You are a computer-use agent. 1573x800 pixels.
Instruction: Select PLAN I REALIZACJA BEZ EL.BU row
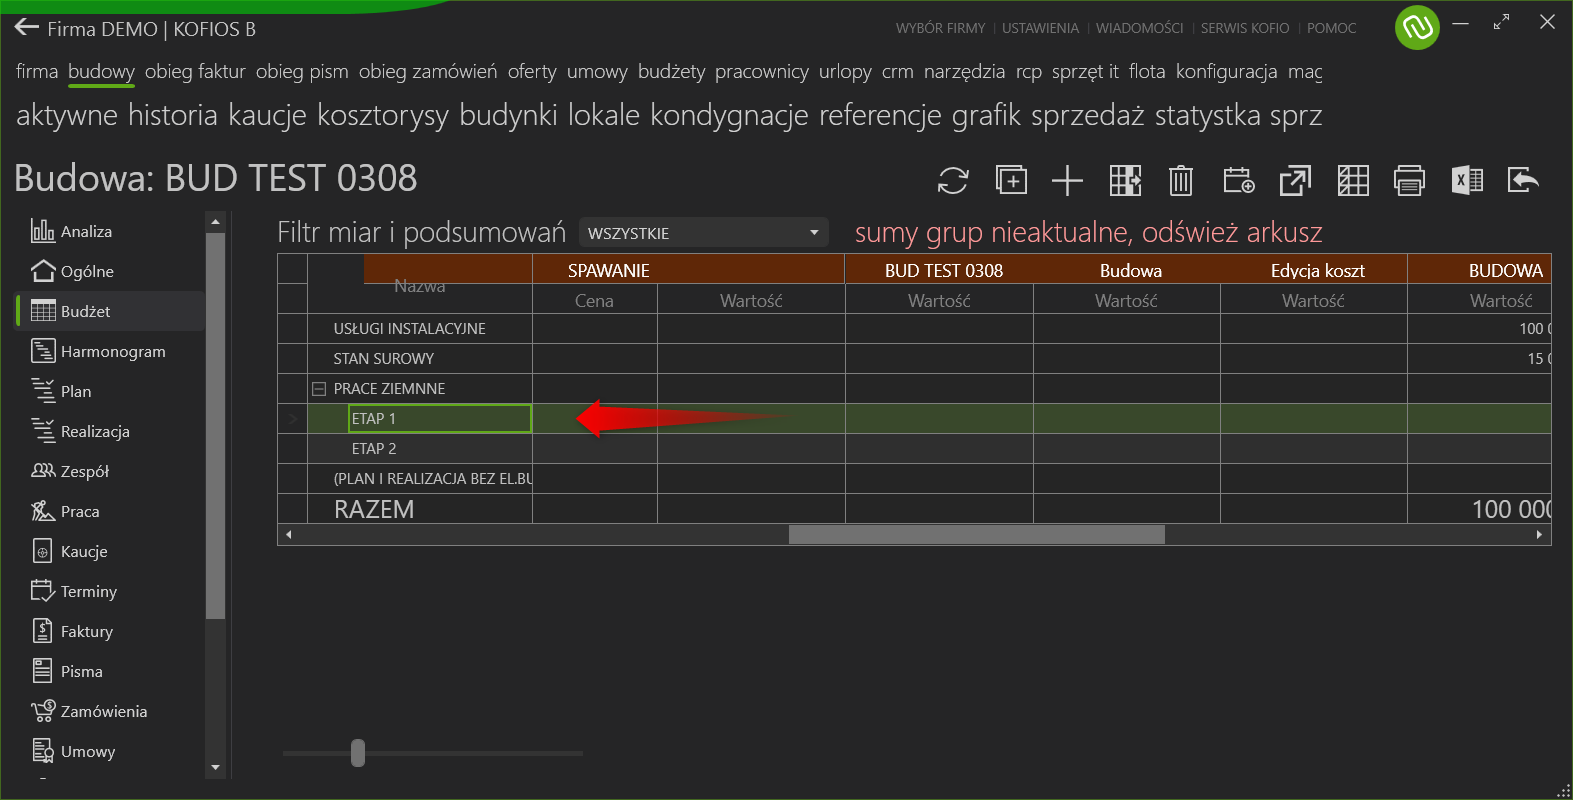point(914,479)
